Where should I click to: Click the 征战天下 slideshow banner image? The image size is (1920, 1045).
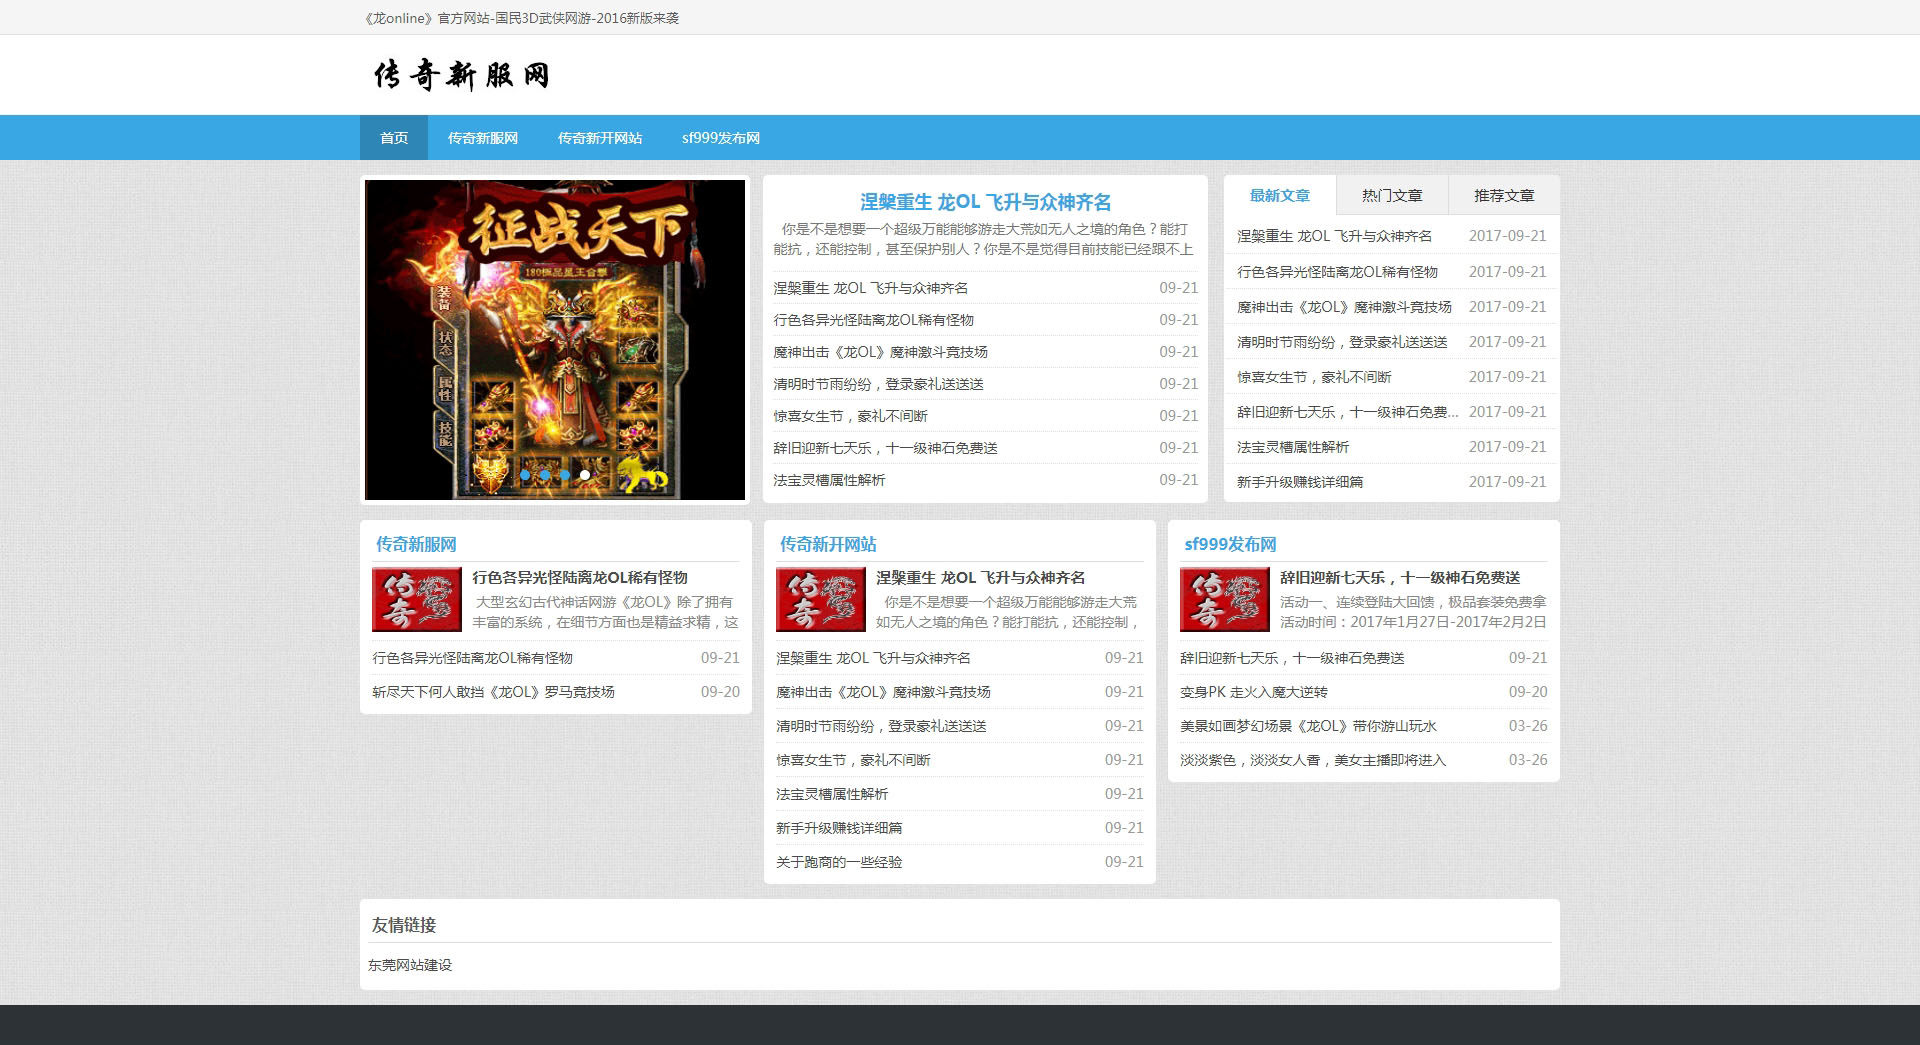click(555, 340)
